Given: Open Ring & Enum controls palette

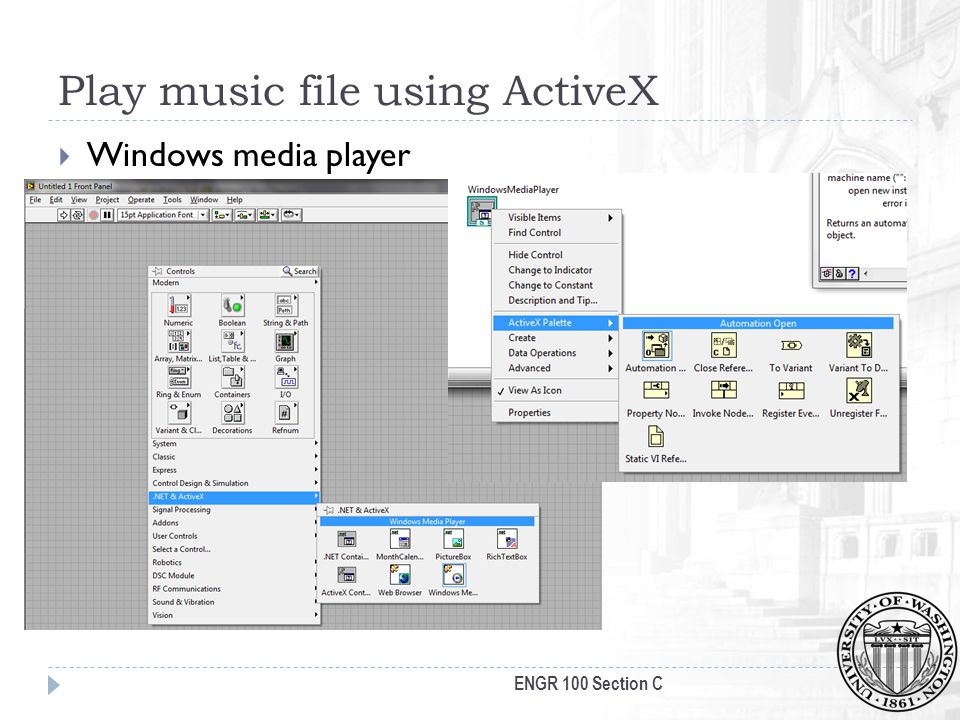Looking at the screenshot, I should [x=179, y=377].
